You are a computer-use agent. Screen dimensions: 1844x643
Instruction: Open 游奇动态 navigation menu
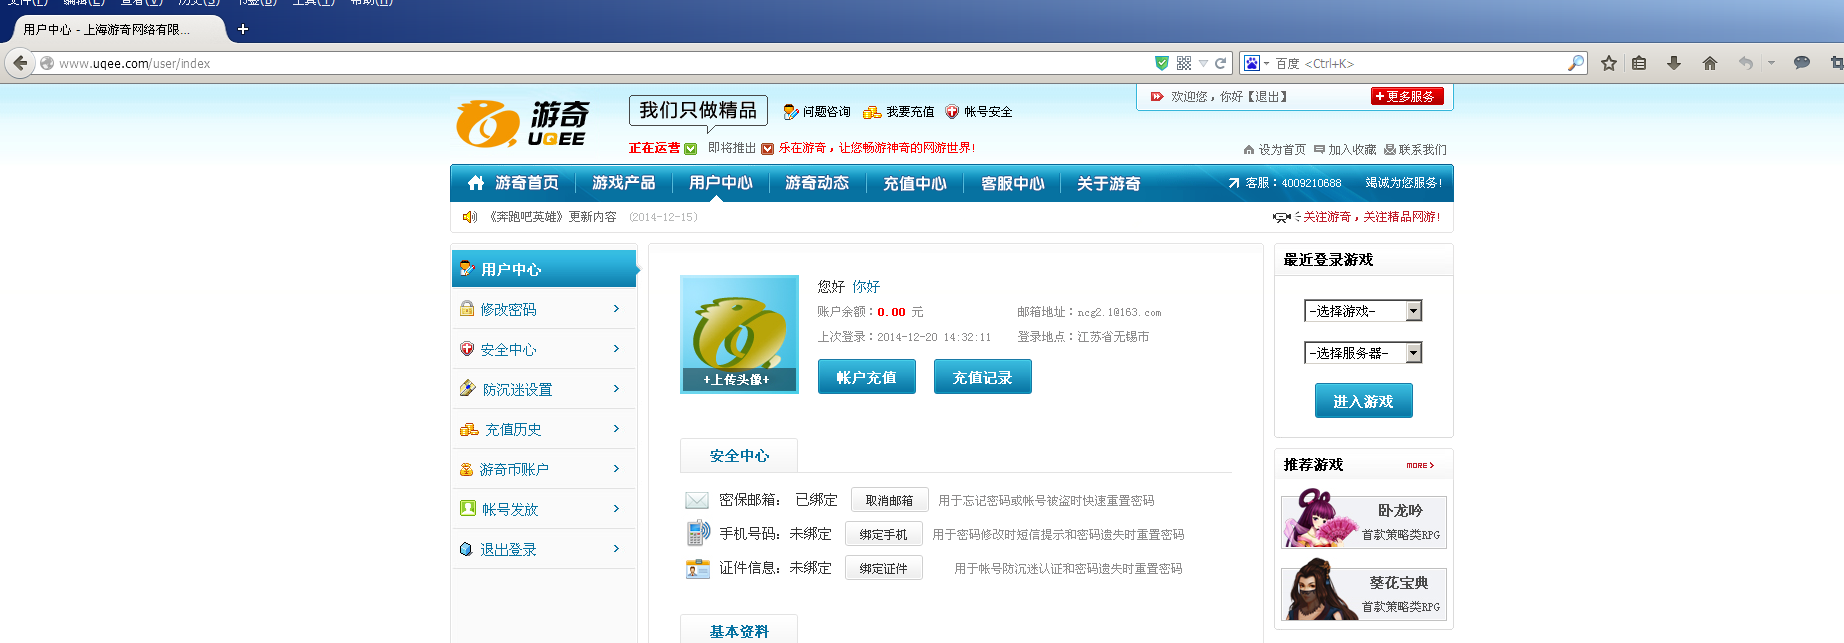click(x=817, y=183)
